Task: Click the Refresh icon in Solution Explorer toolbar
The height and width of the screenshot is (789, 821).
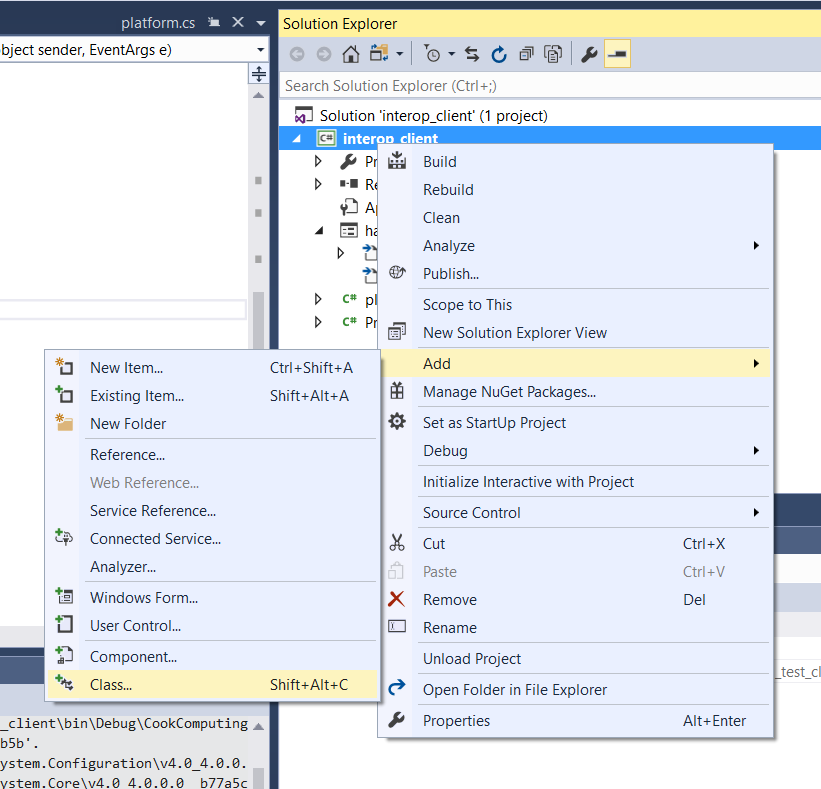Action: [x=499, y=54]
